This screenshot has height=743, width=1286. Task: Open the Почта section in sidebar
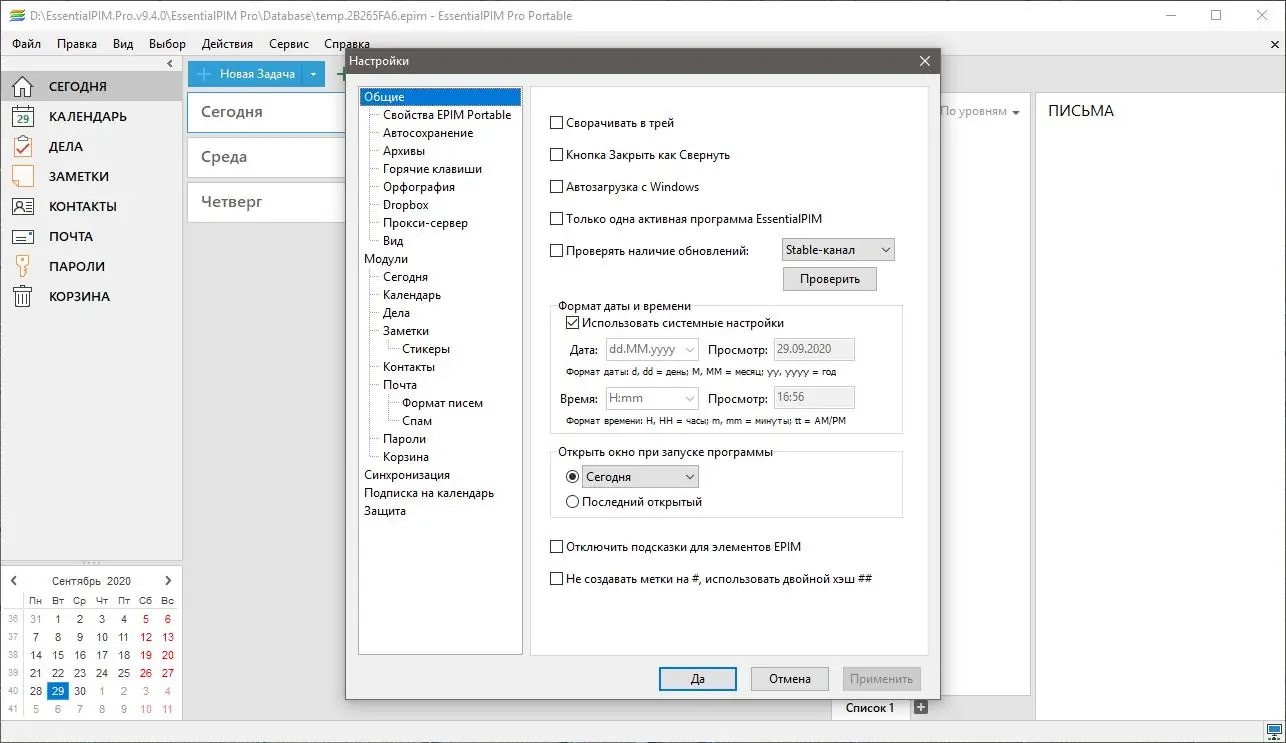point(68,236)
